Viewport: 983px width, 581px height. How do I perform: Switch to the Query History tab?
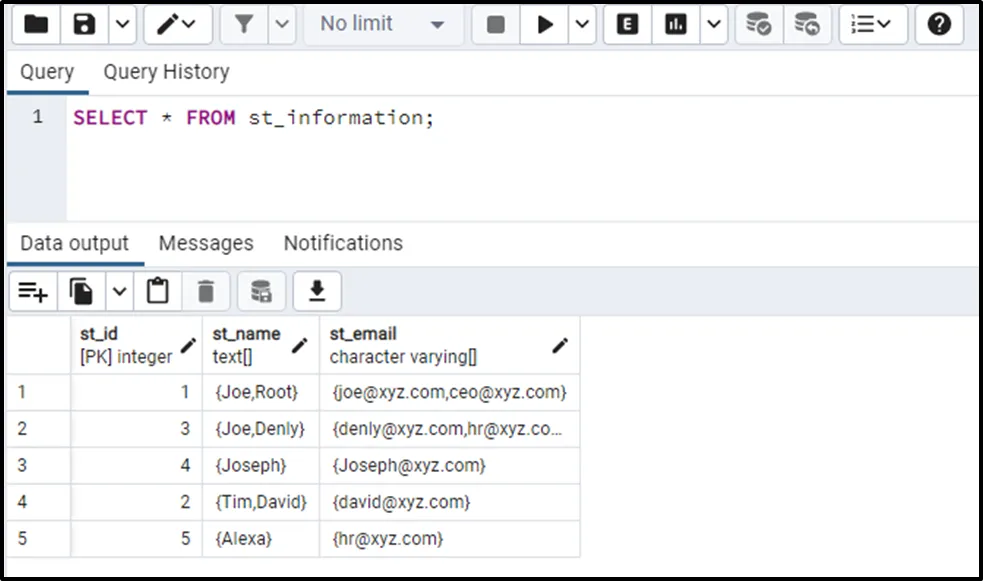166,72
